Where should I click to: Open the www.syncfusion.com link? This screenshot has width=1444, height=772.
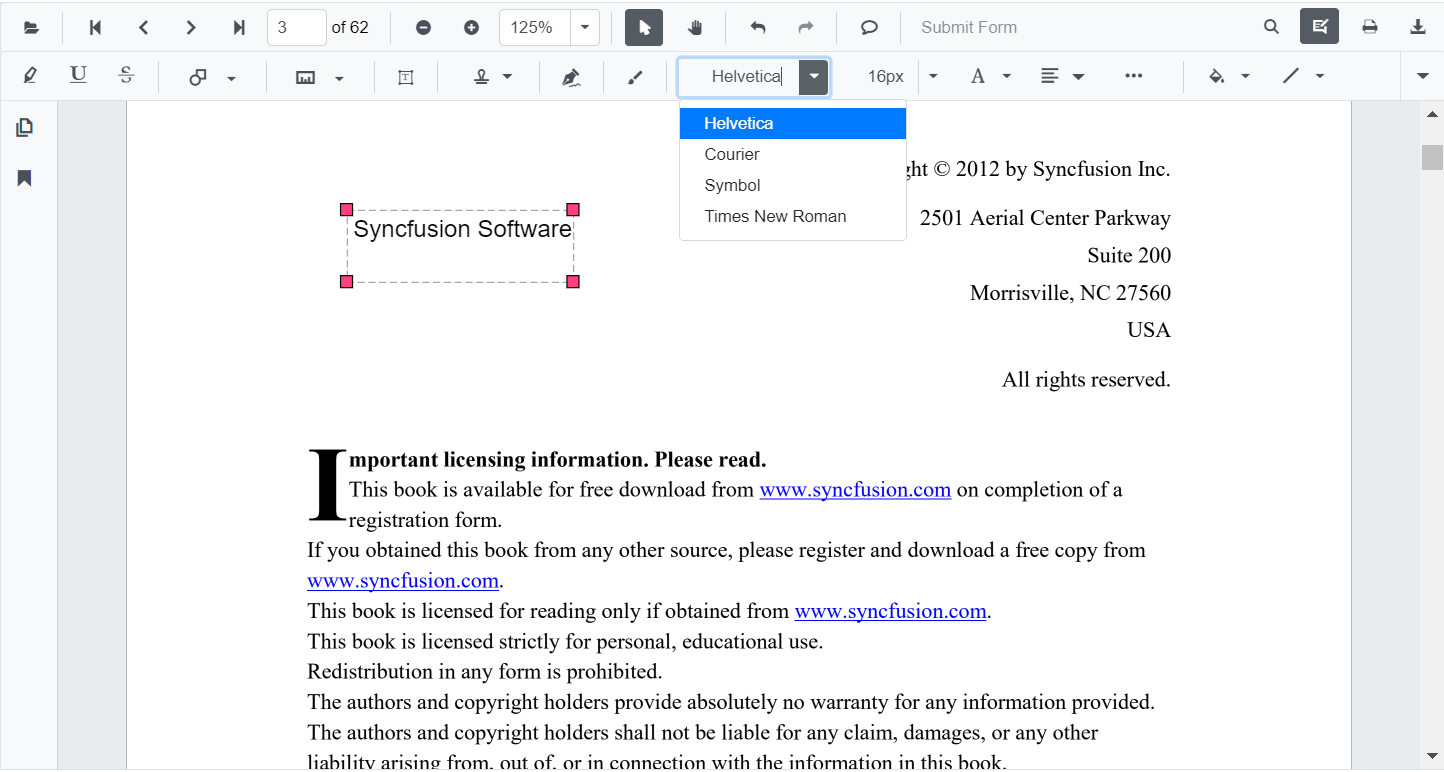[855, 490]
